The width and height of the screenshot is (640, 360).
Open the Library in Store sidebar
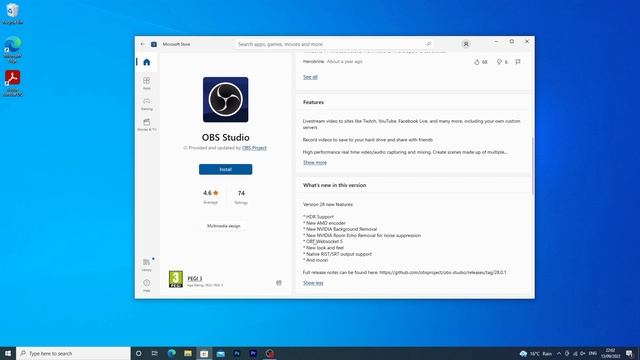click(147, 264)
